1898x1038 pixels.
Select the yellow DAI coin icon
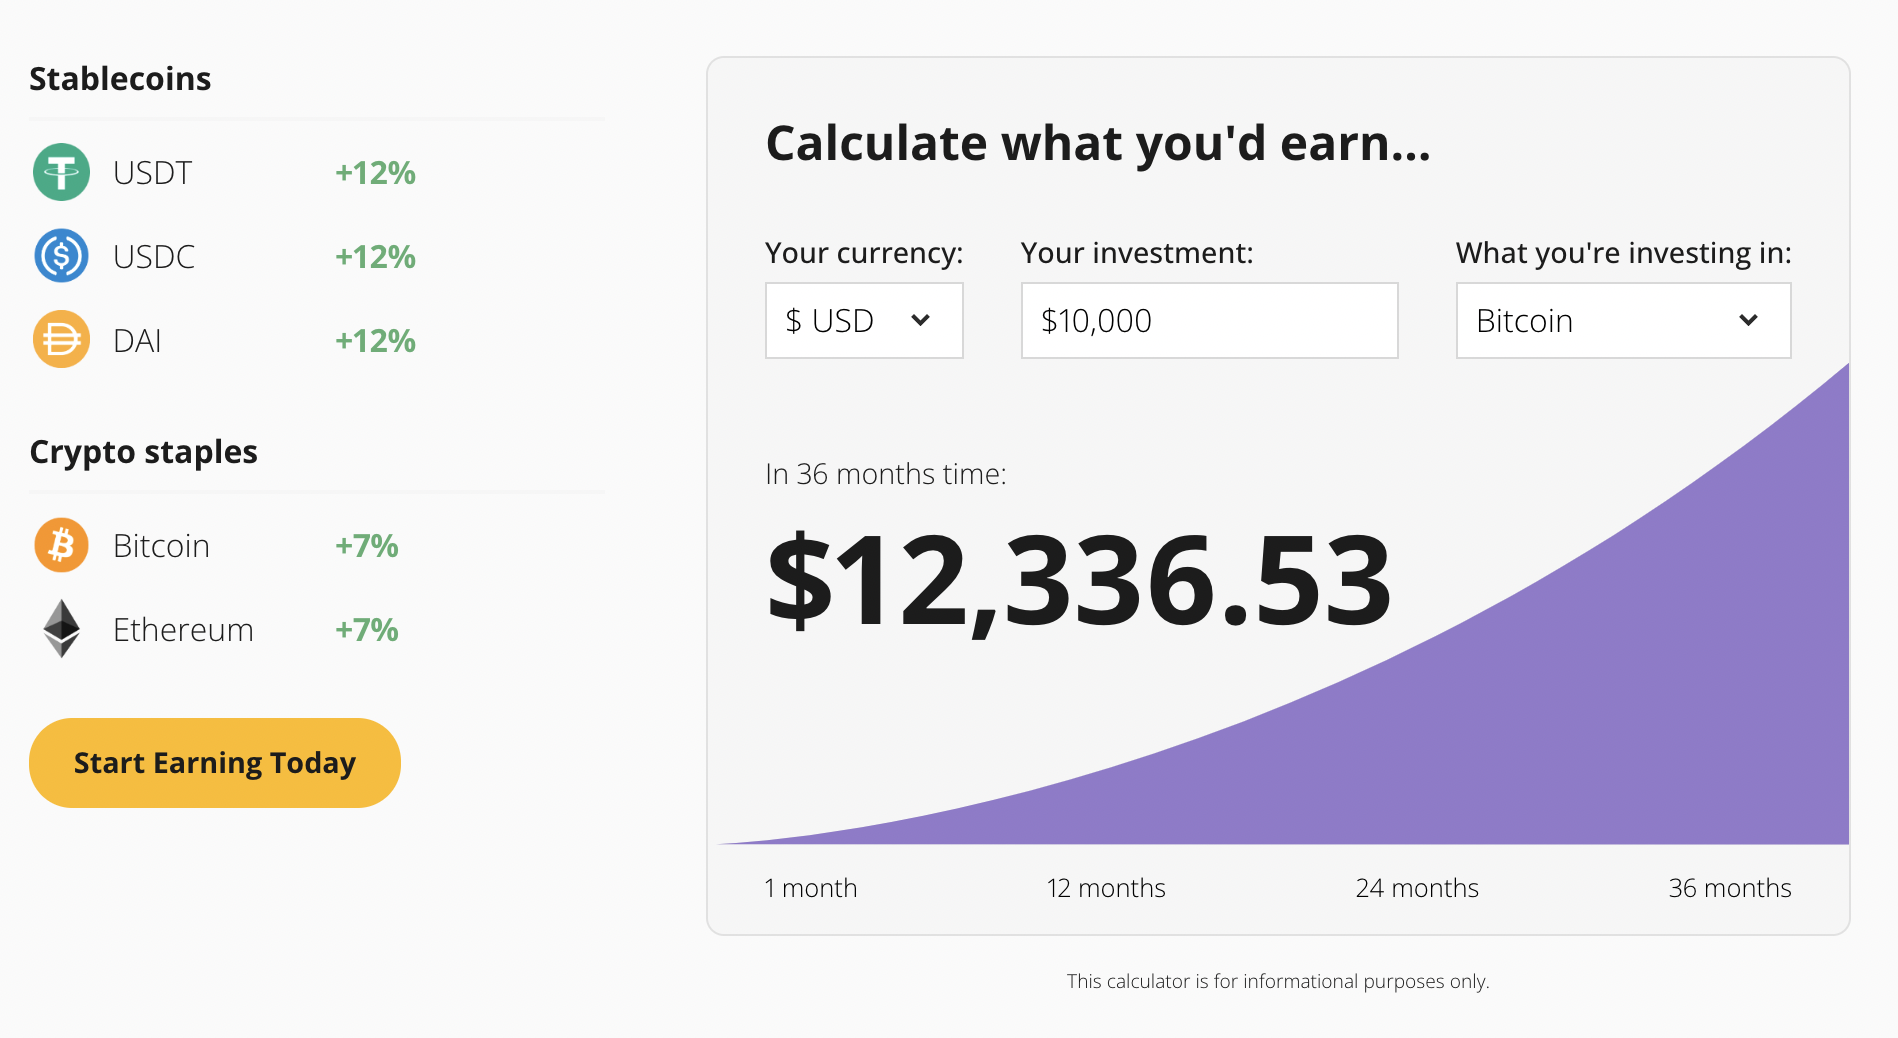[x=61, y=340]
